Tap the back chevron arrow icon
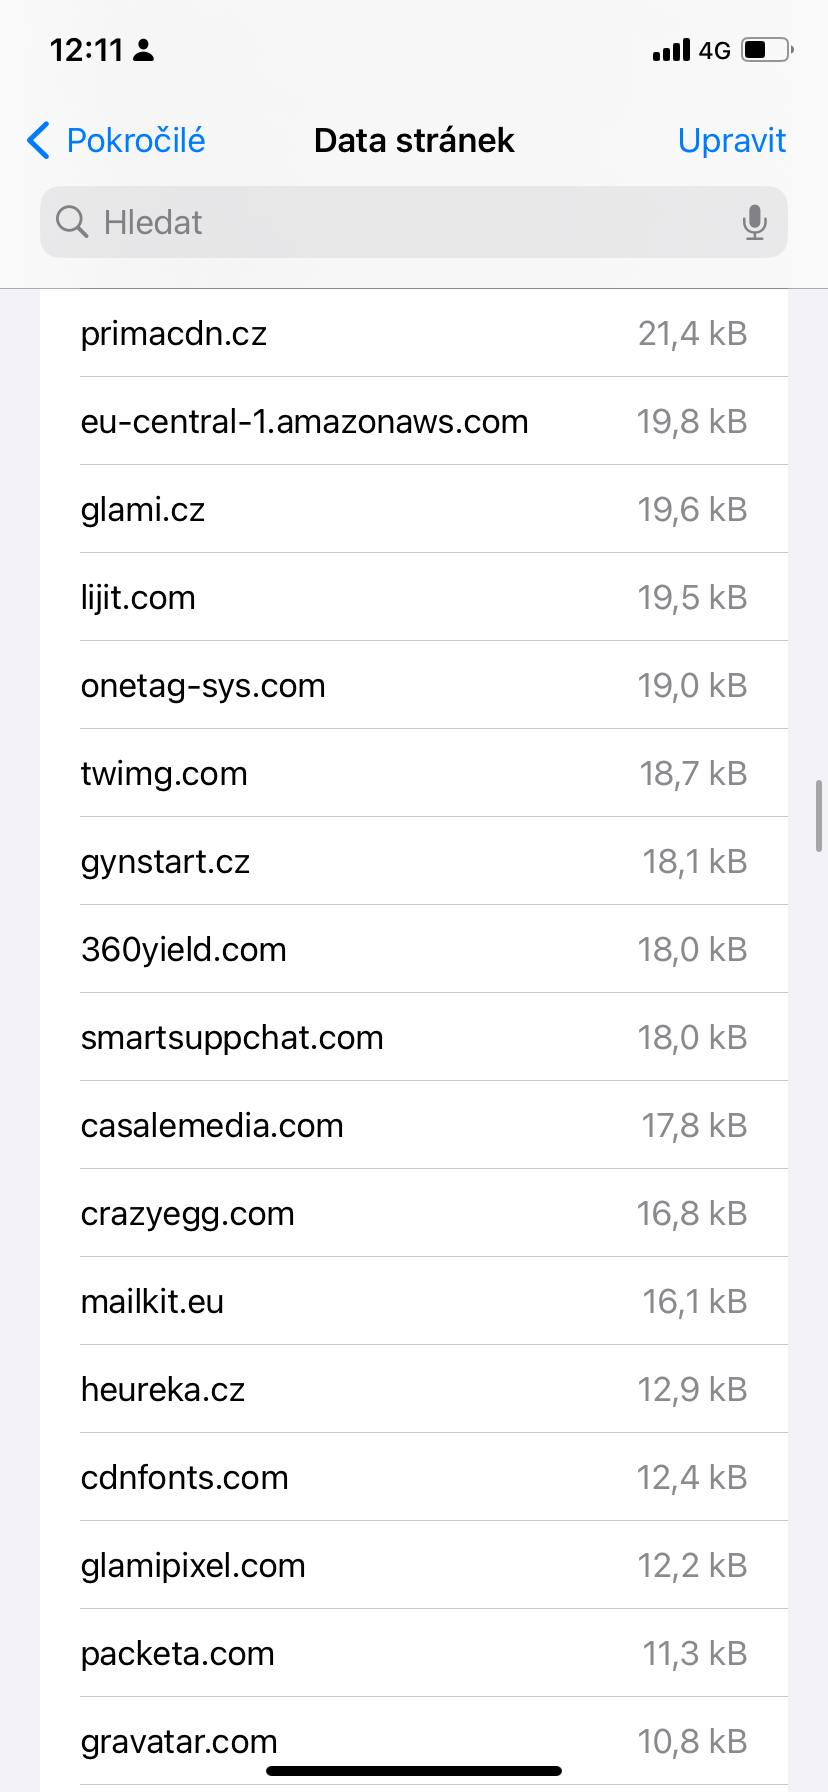The width and height of the screenshot is (828, 1792). click(38, 141)
